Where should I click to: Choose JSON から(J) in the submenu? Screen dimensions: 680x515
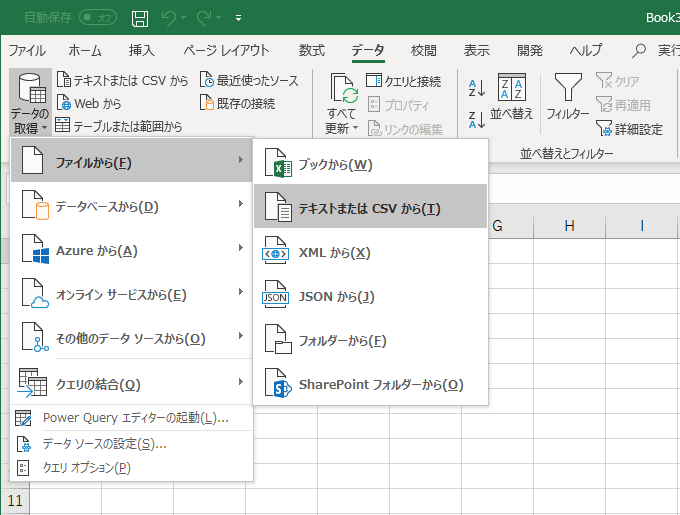coord(371,295)
